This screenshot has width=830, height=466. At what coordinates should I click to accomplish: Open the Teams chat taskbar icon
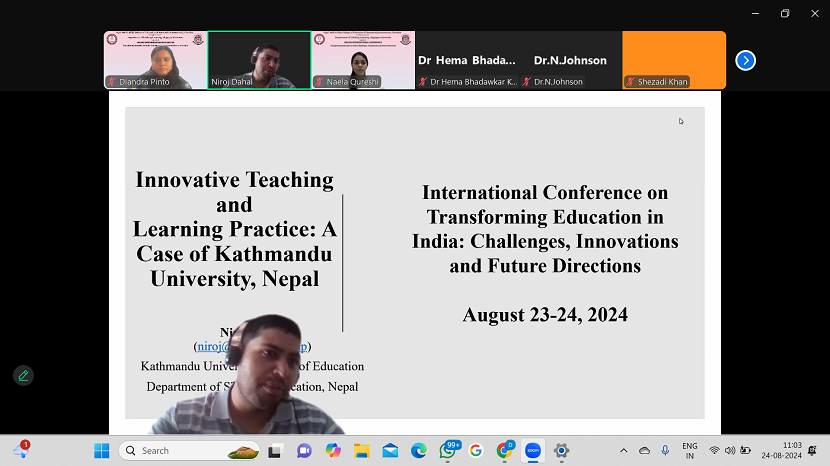click(x=304, y=451)
